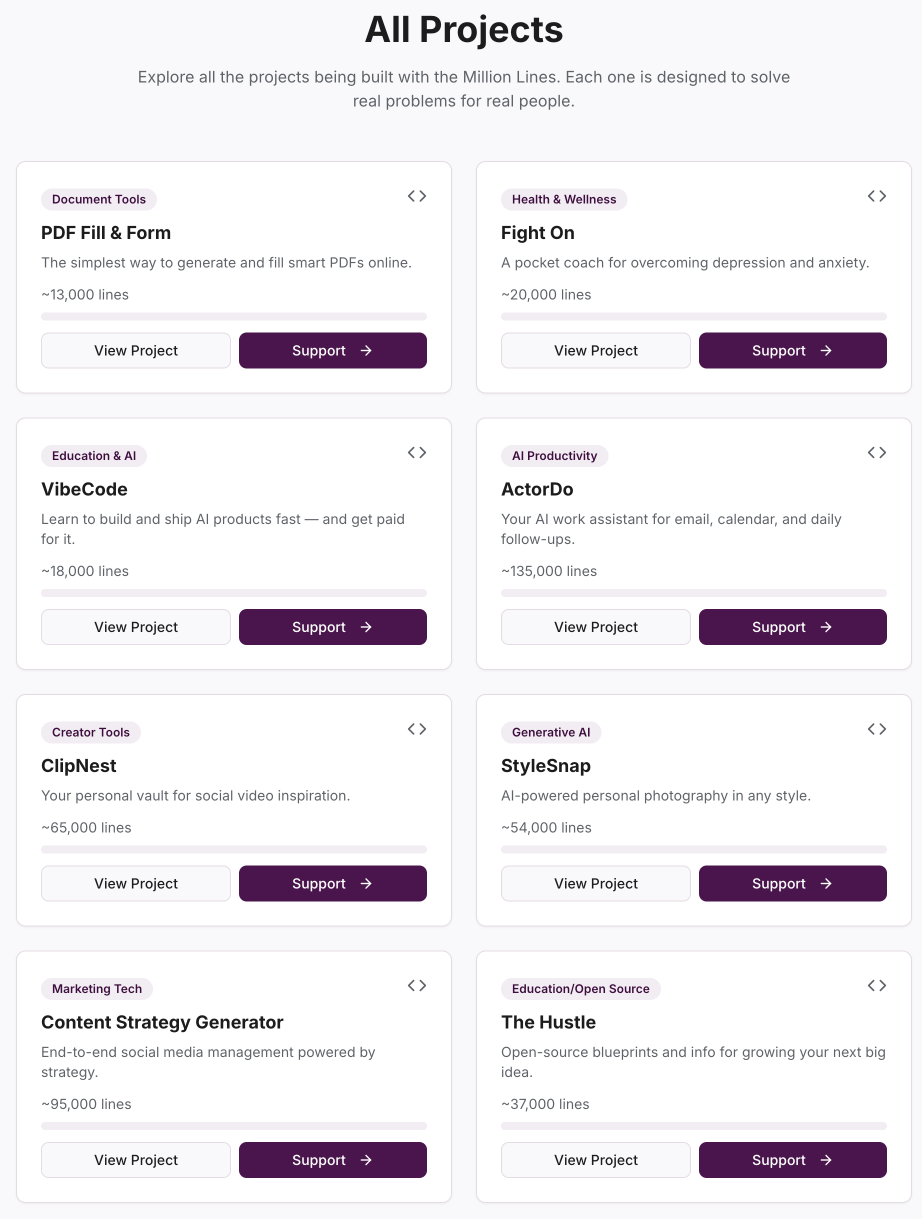Screen dimensions: 922x1219
Task: Click the code icon on The Hustle card
Action: [x=877, y=986]
